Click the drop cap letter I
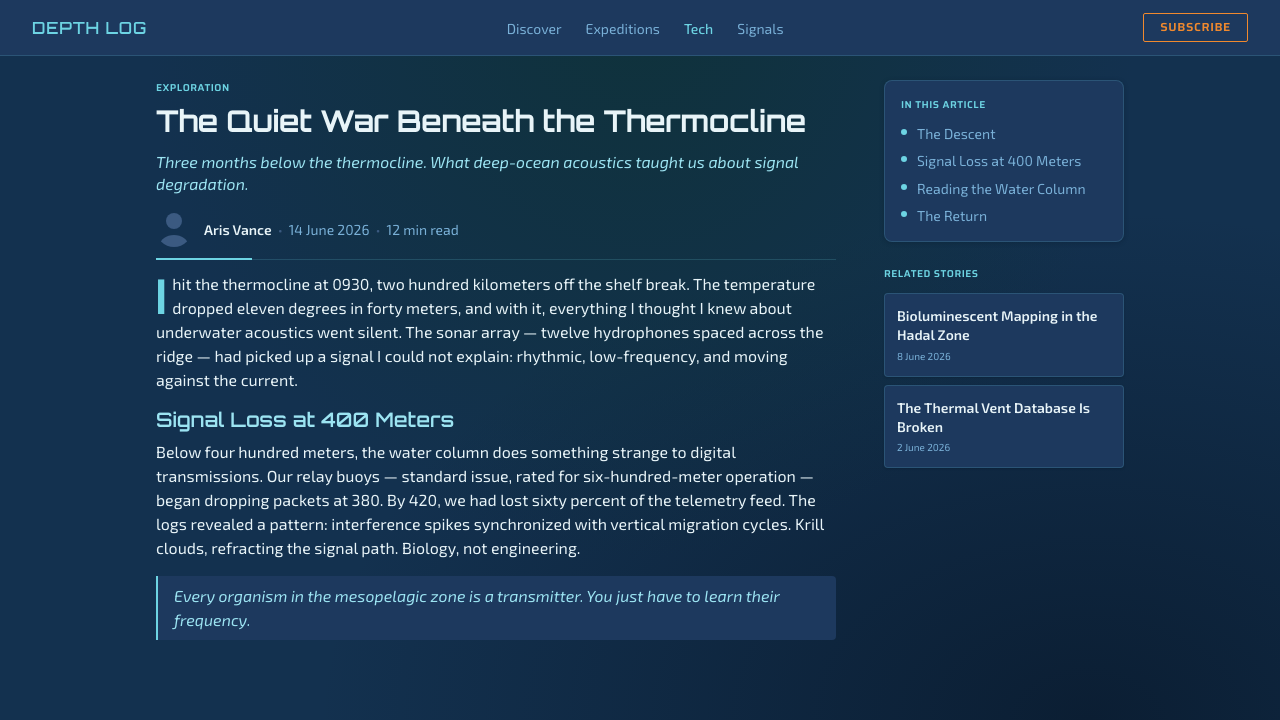This screenshot has width=1280, height=720. tap(161, 296)
